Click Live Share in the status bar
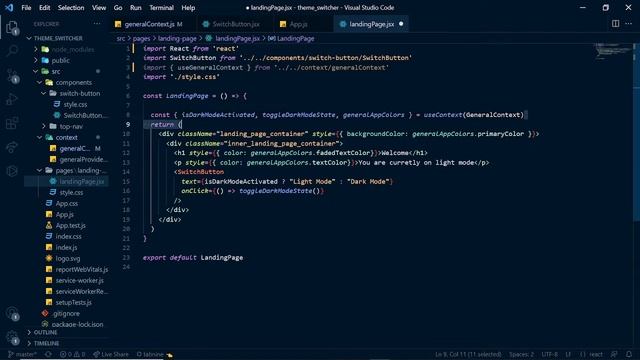Image resolution: width=640 pixels, height=360 pixels. click(111, 354)
